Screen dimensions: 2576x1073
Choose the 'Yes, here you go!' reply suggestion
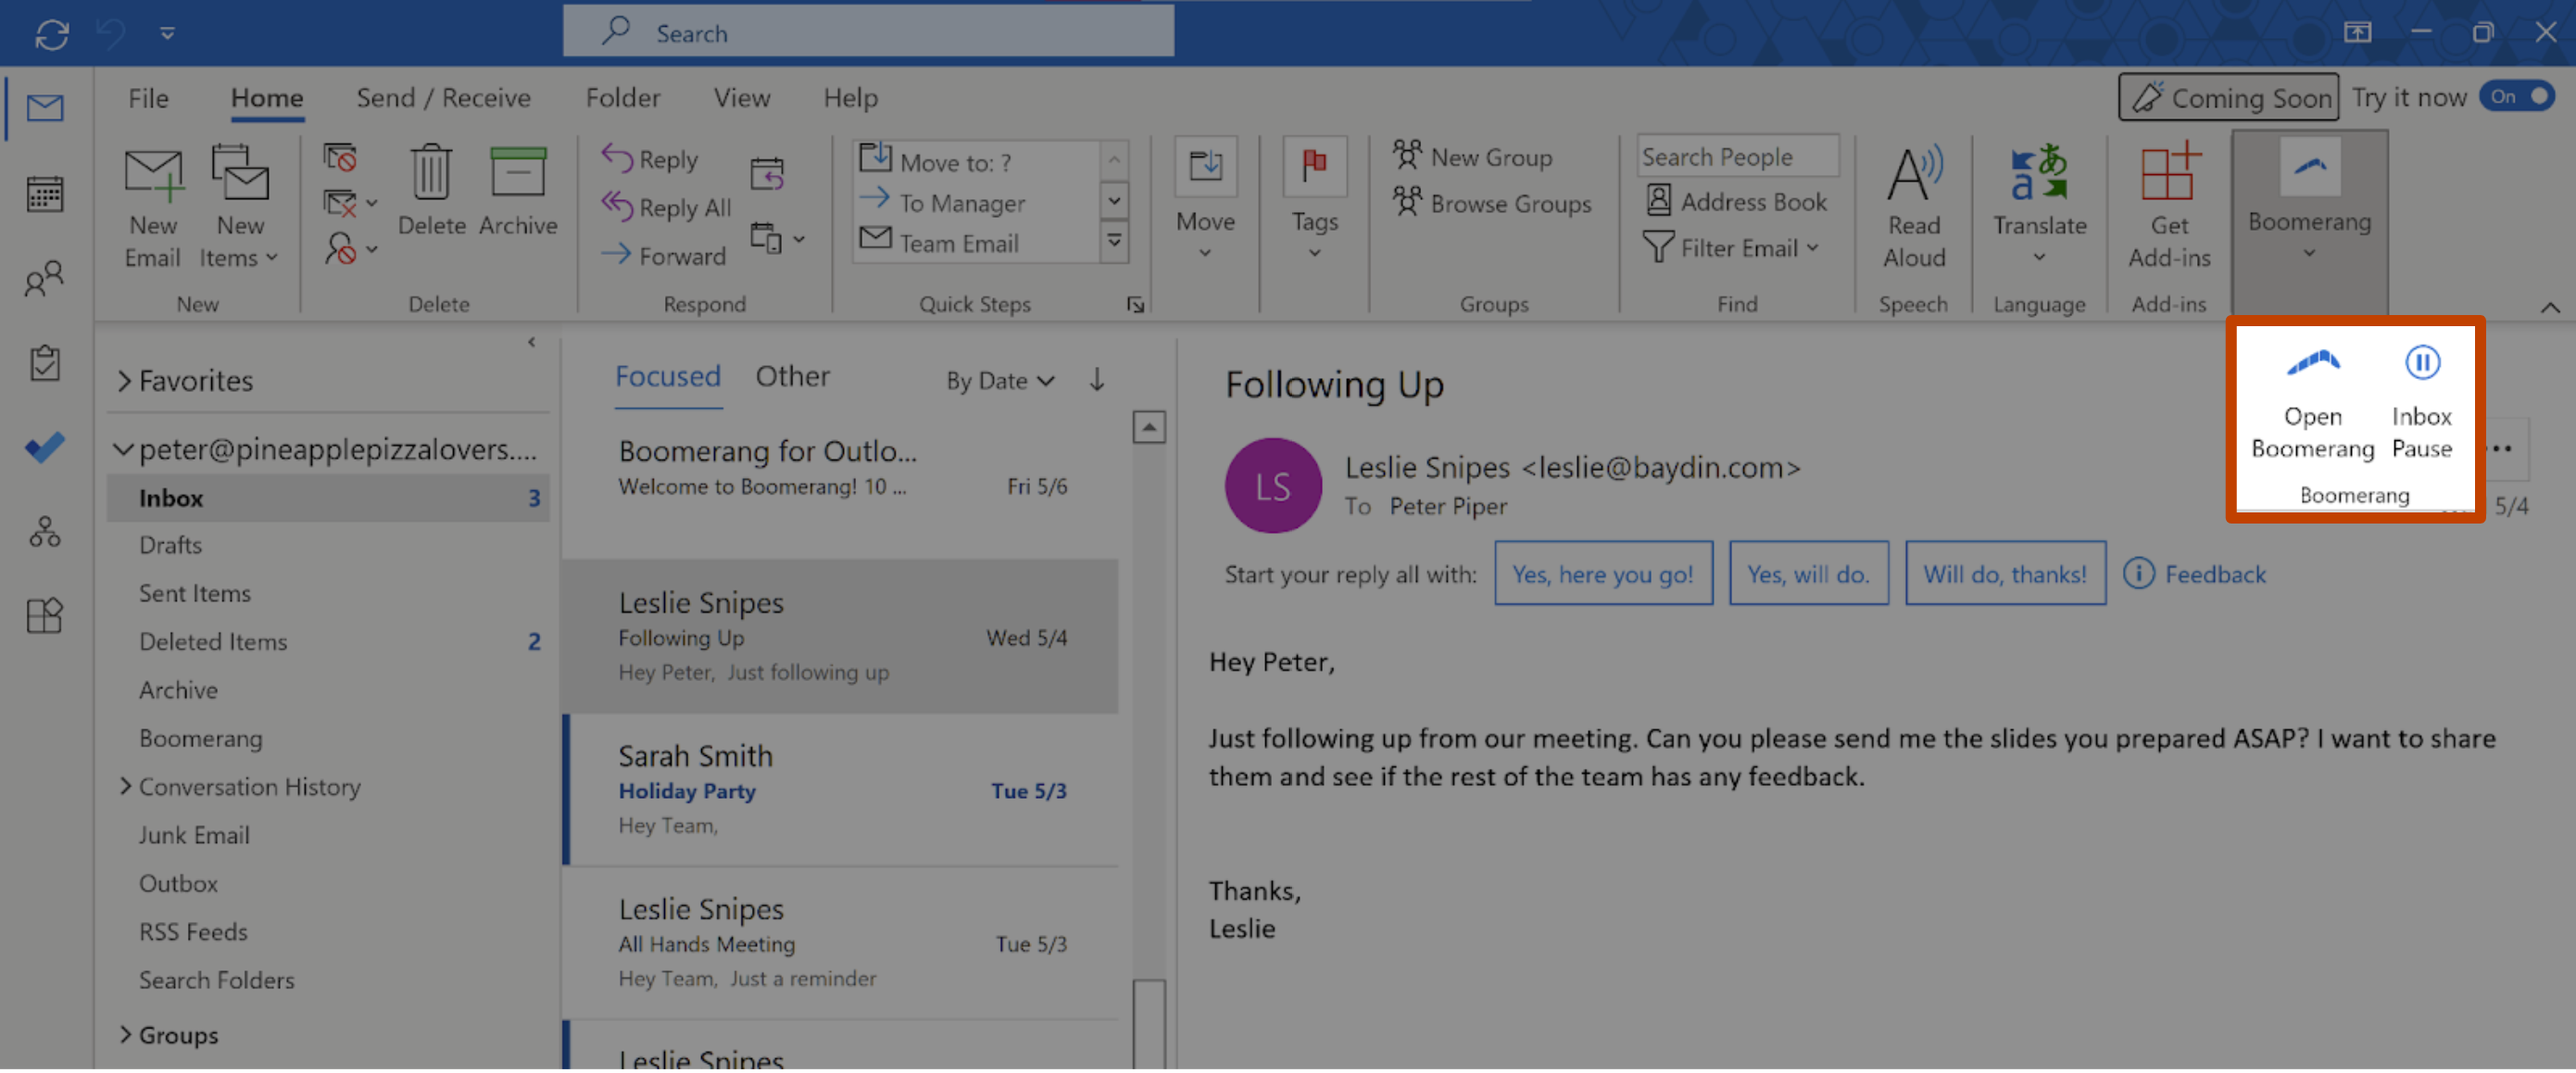coord(1603,573)
